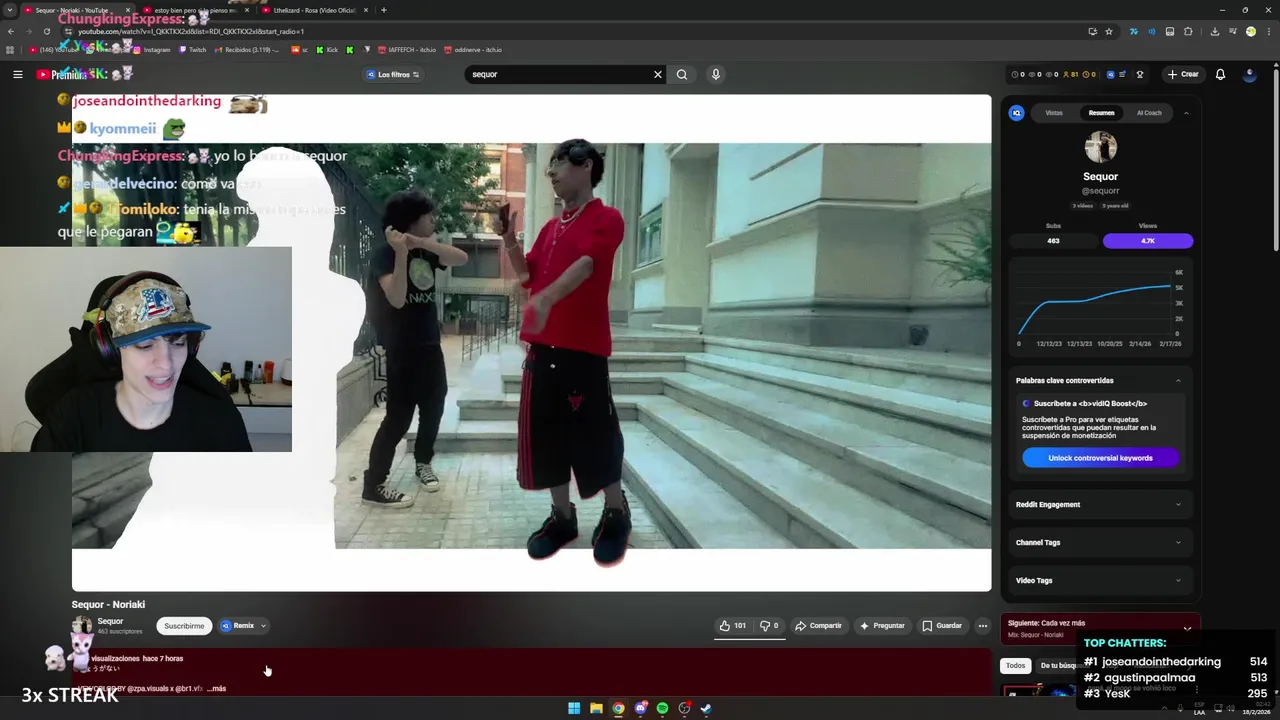Switch to the AI Coach tab
This screenshot has width=1280, height=720.
coord(1149,113)
